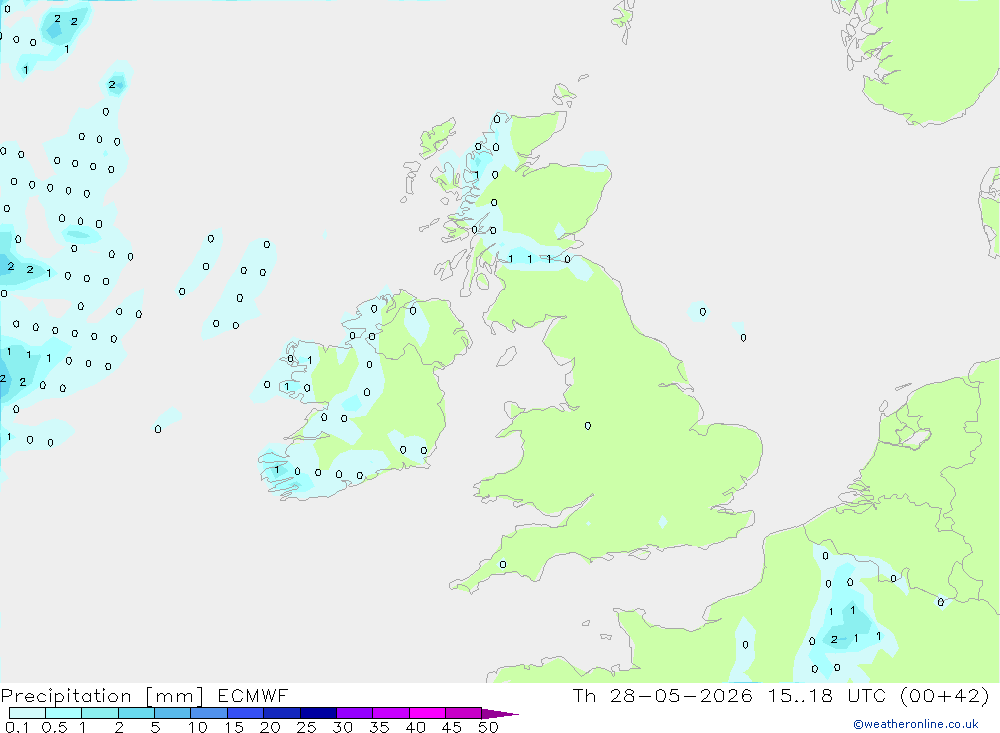Click the above-50 mm legend arrow tip
The width and height of the screenshot is (1000, 733).
(x=501, y=714)
